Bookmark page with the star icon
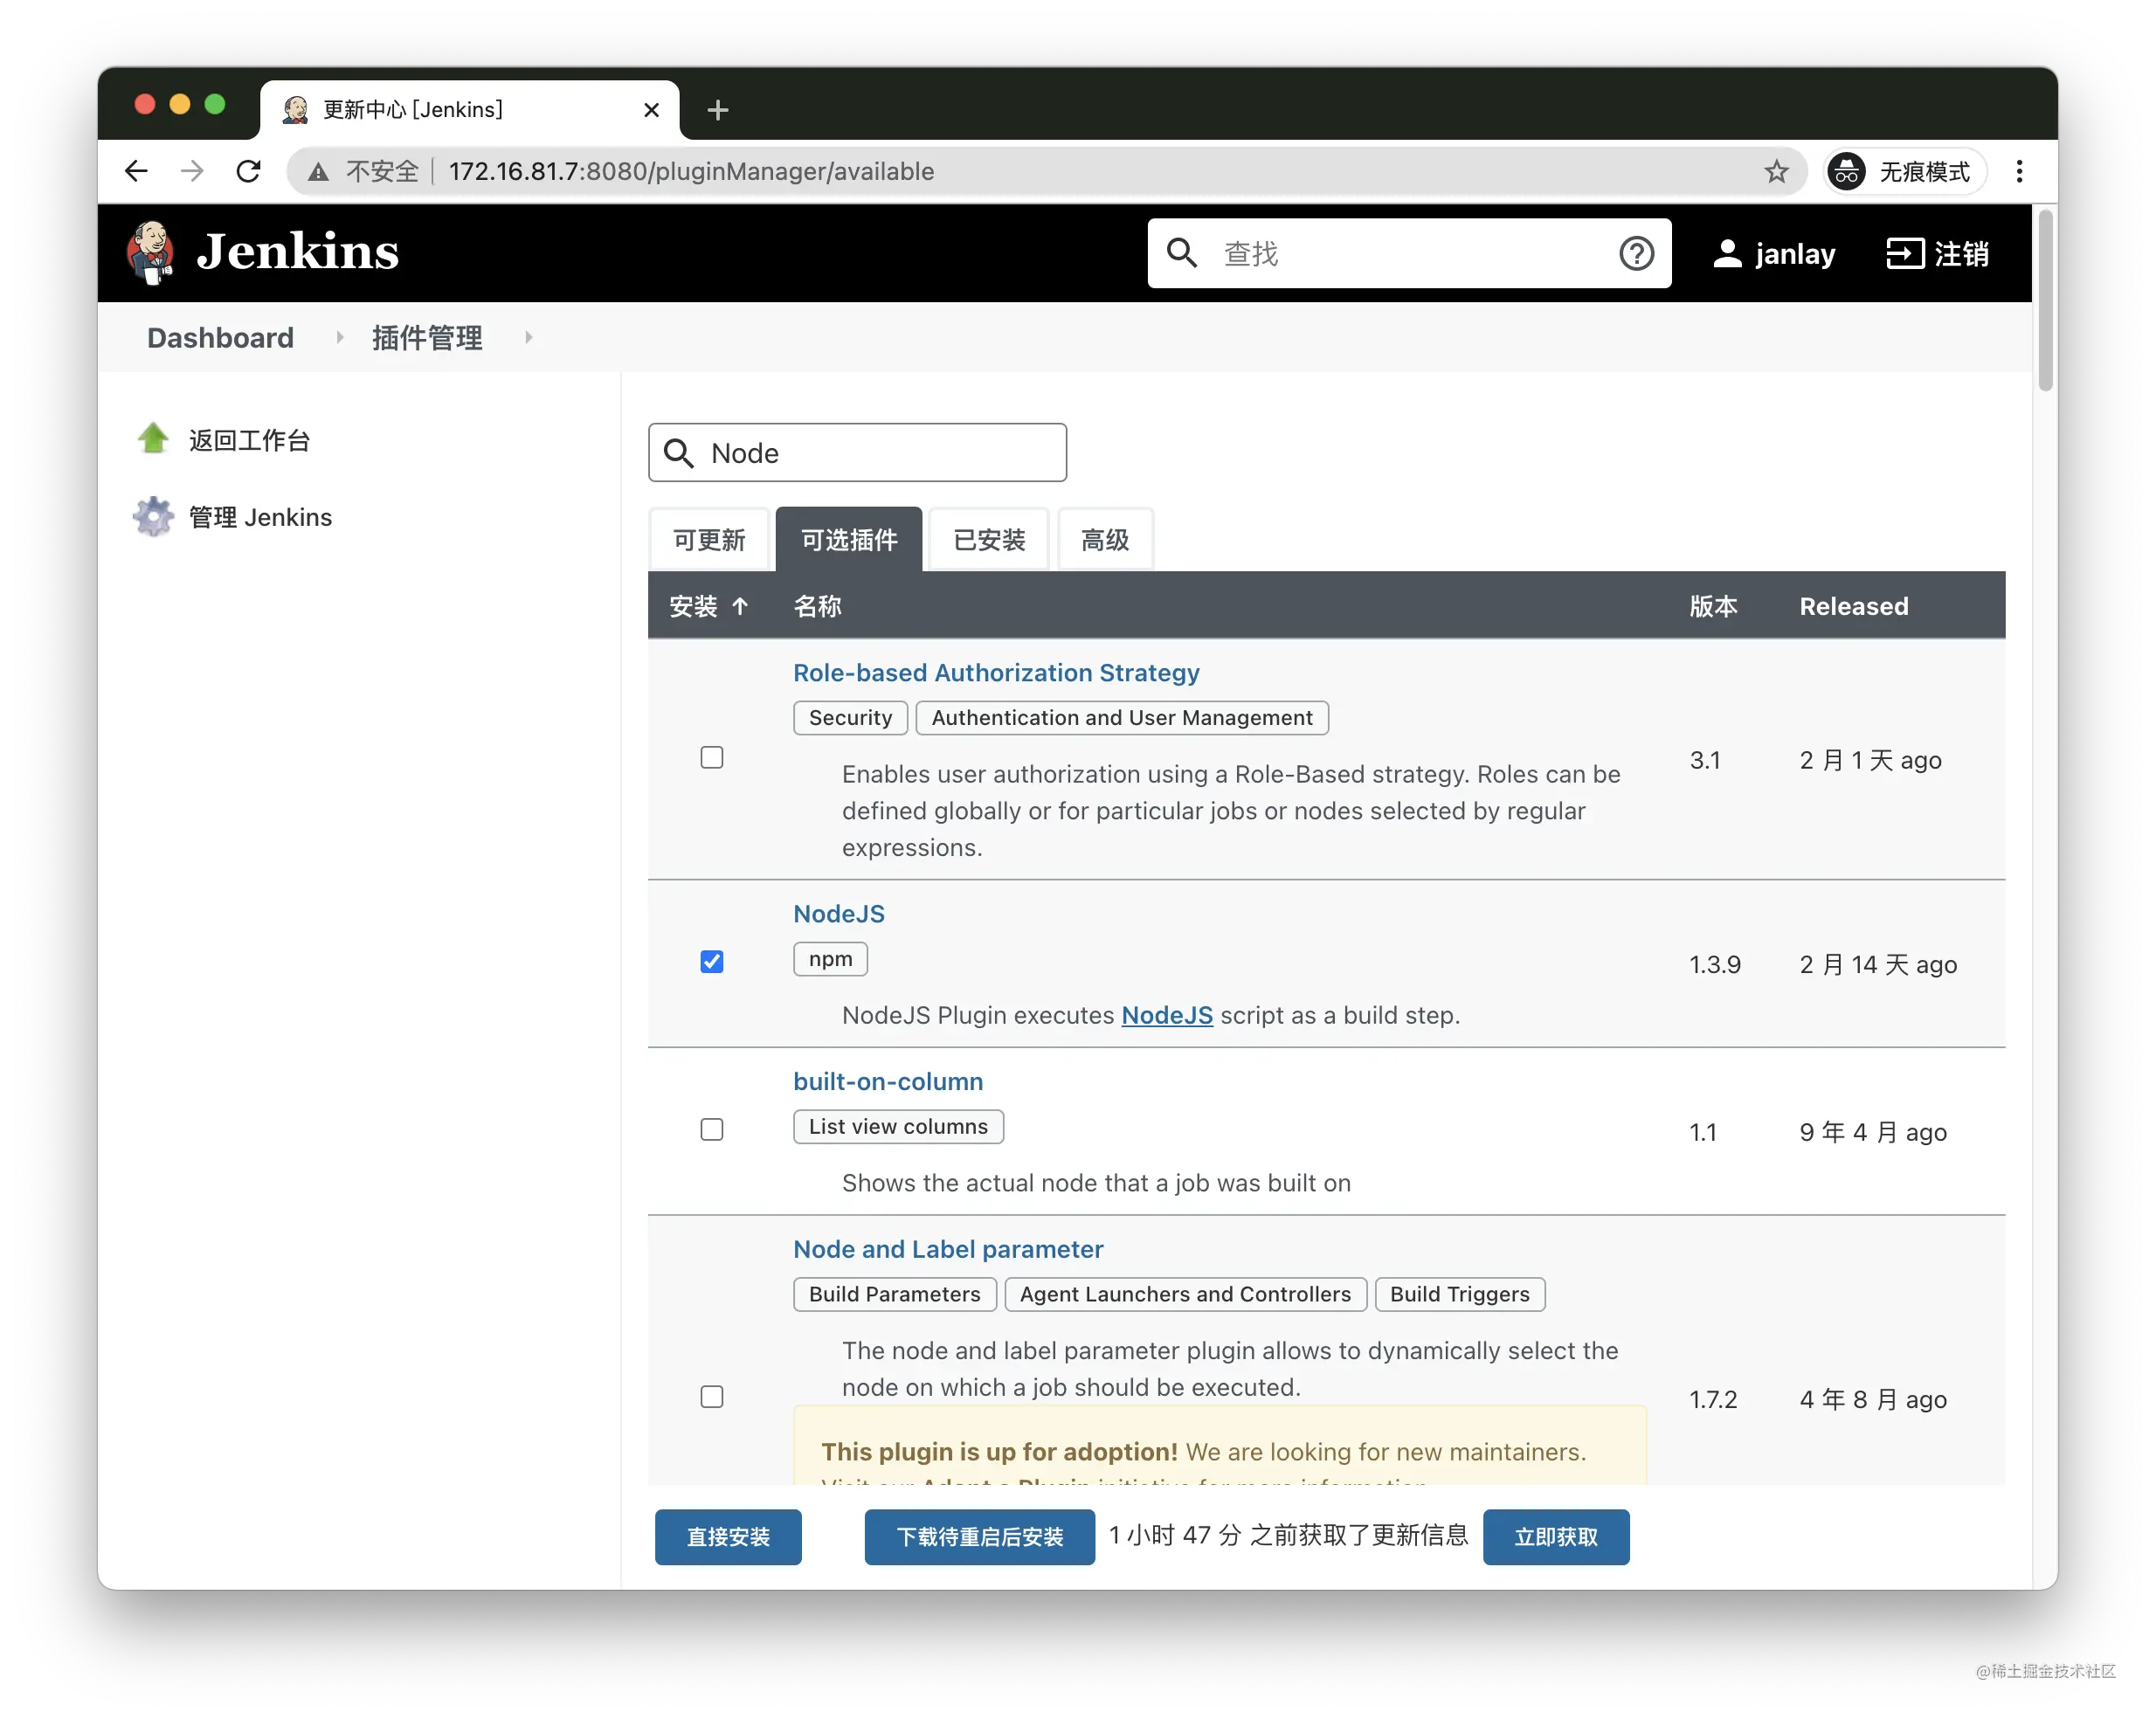Screen dimensions: 2156x1719 pyautogui.click(x=1776, y=172)
